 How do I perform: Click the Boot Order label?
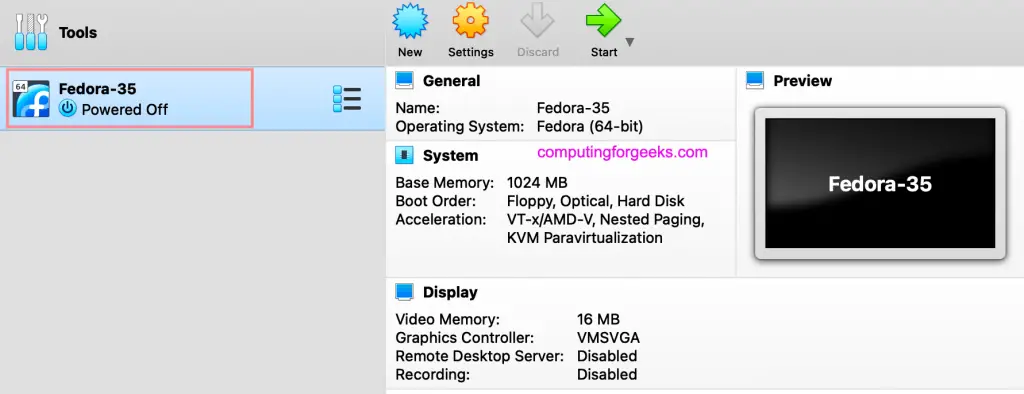pyautogui.click(x=436, y=201)
